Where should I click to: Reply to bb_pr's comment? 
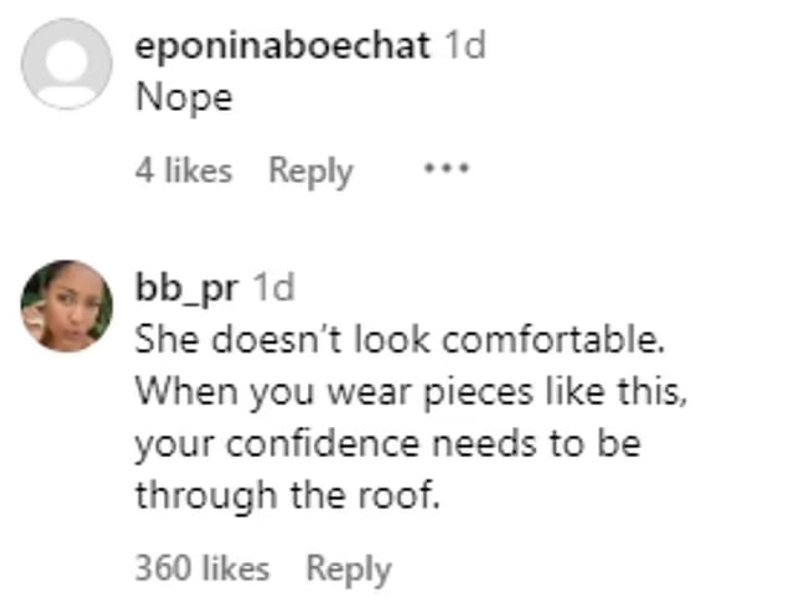click(x=347, y=569)
